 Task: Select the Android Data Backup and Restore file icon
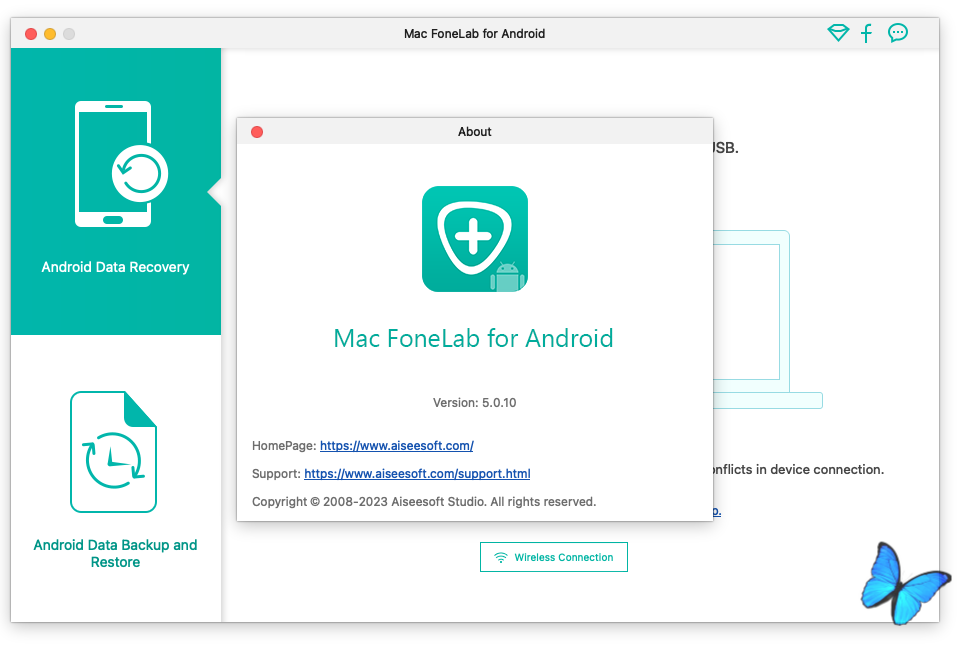click(114, 452)
